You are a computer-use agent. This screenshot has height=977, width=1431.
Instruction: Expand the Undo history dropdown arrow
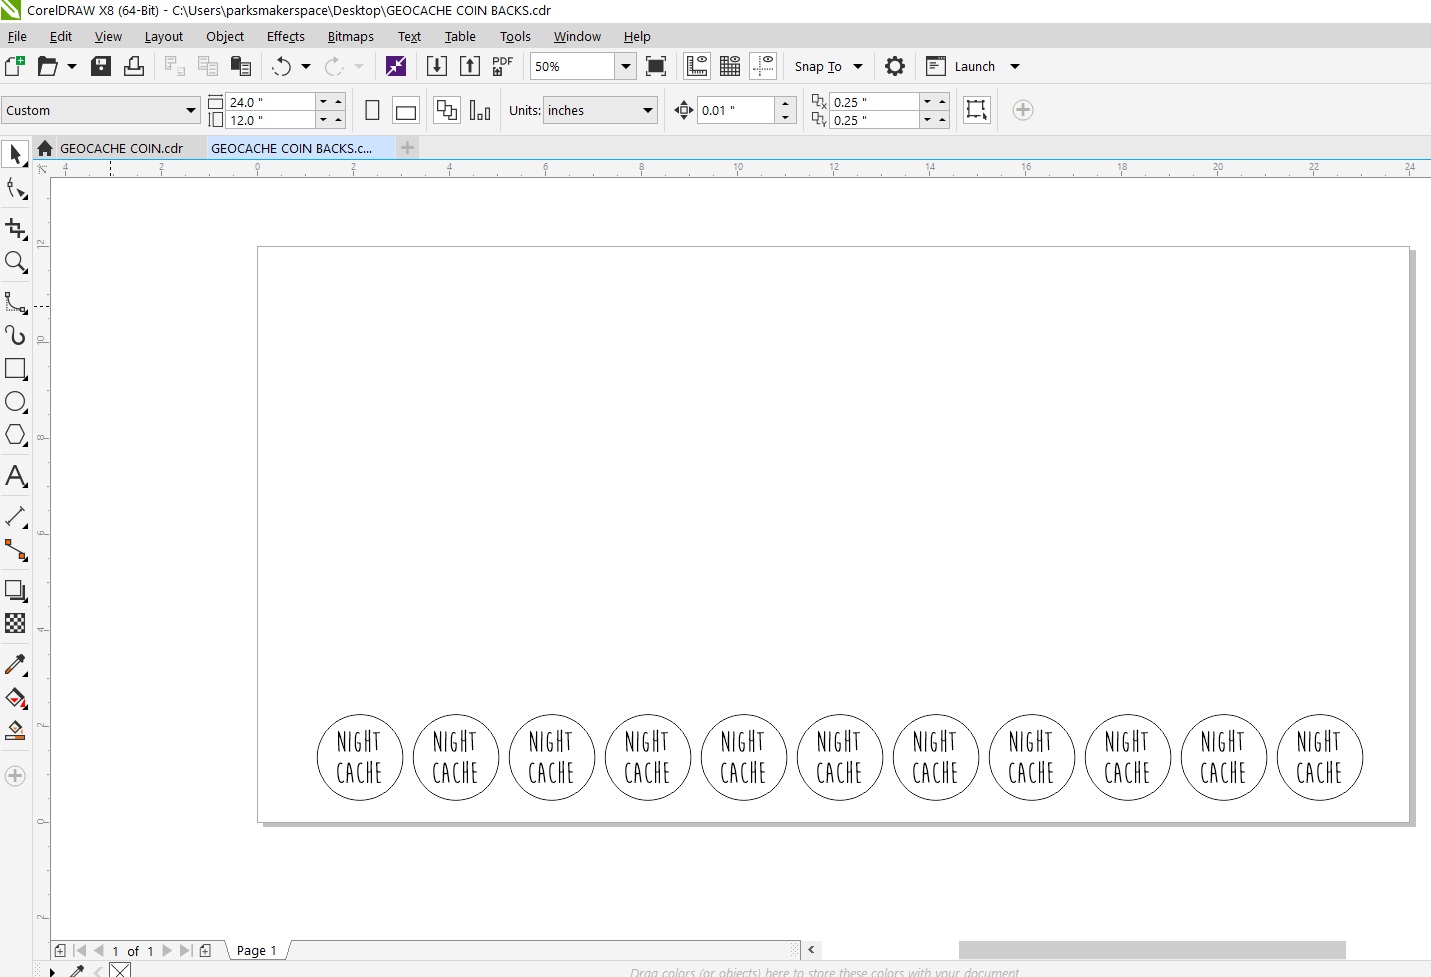coord(306,66)
